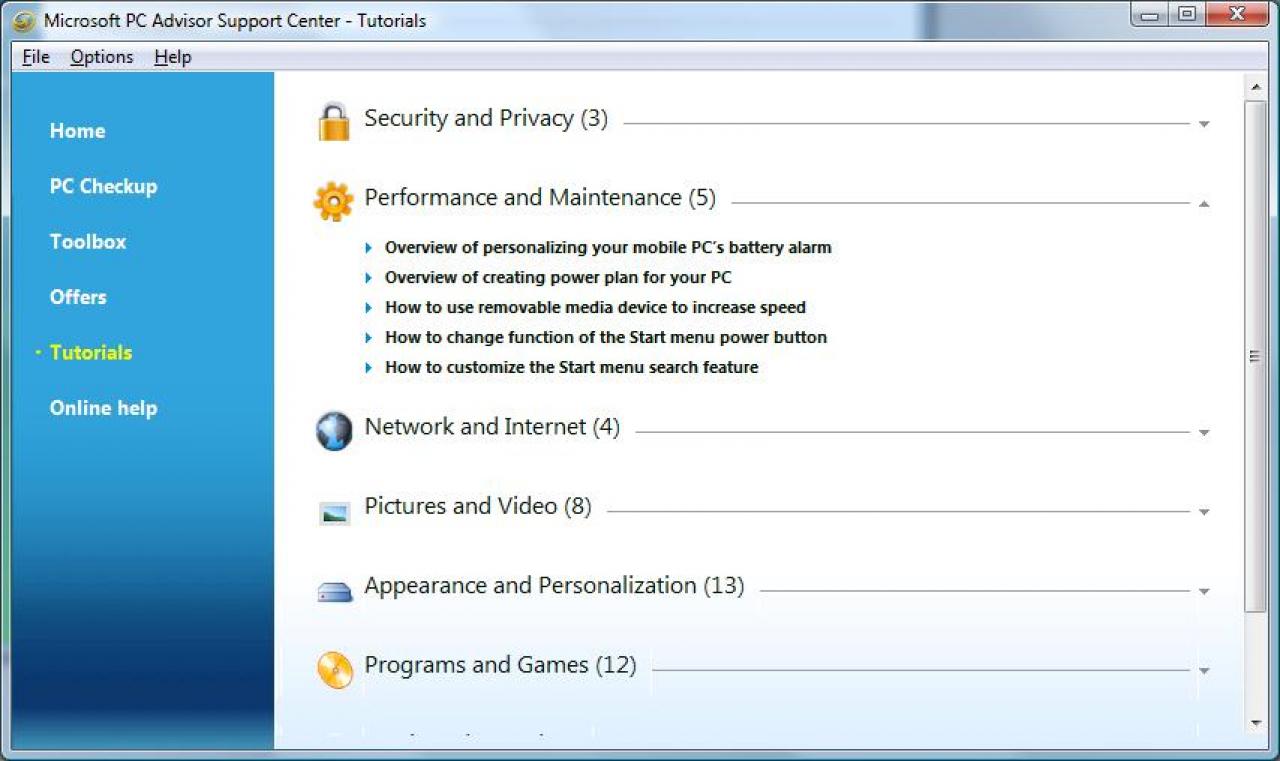The width and height of the screenshot is (1280, 761).
Task: Click the Programs and Games disc icon
Action: coord(335,670)
